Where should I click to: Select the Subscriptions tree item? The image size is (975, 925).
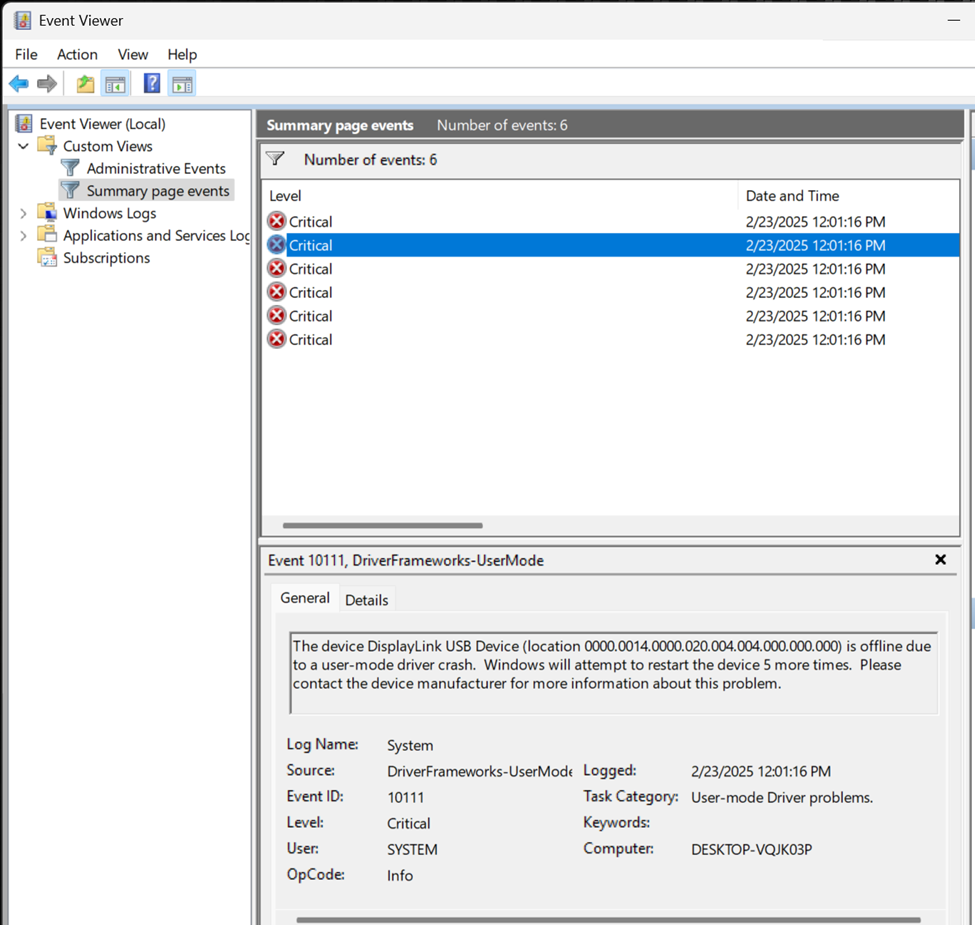(x=106, y=258)
